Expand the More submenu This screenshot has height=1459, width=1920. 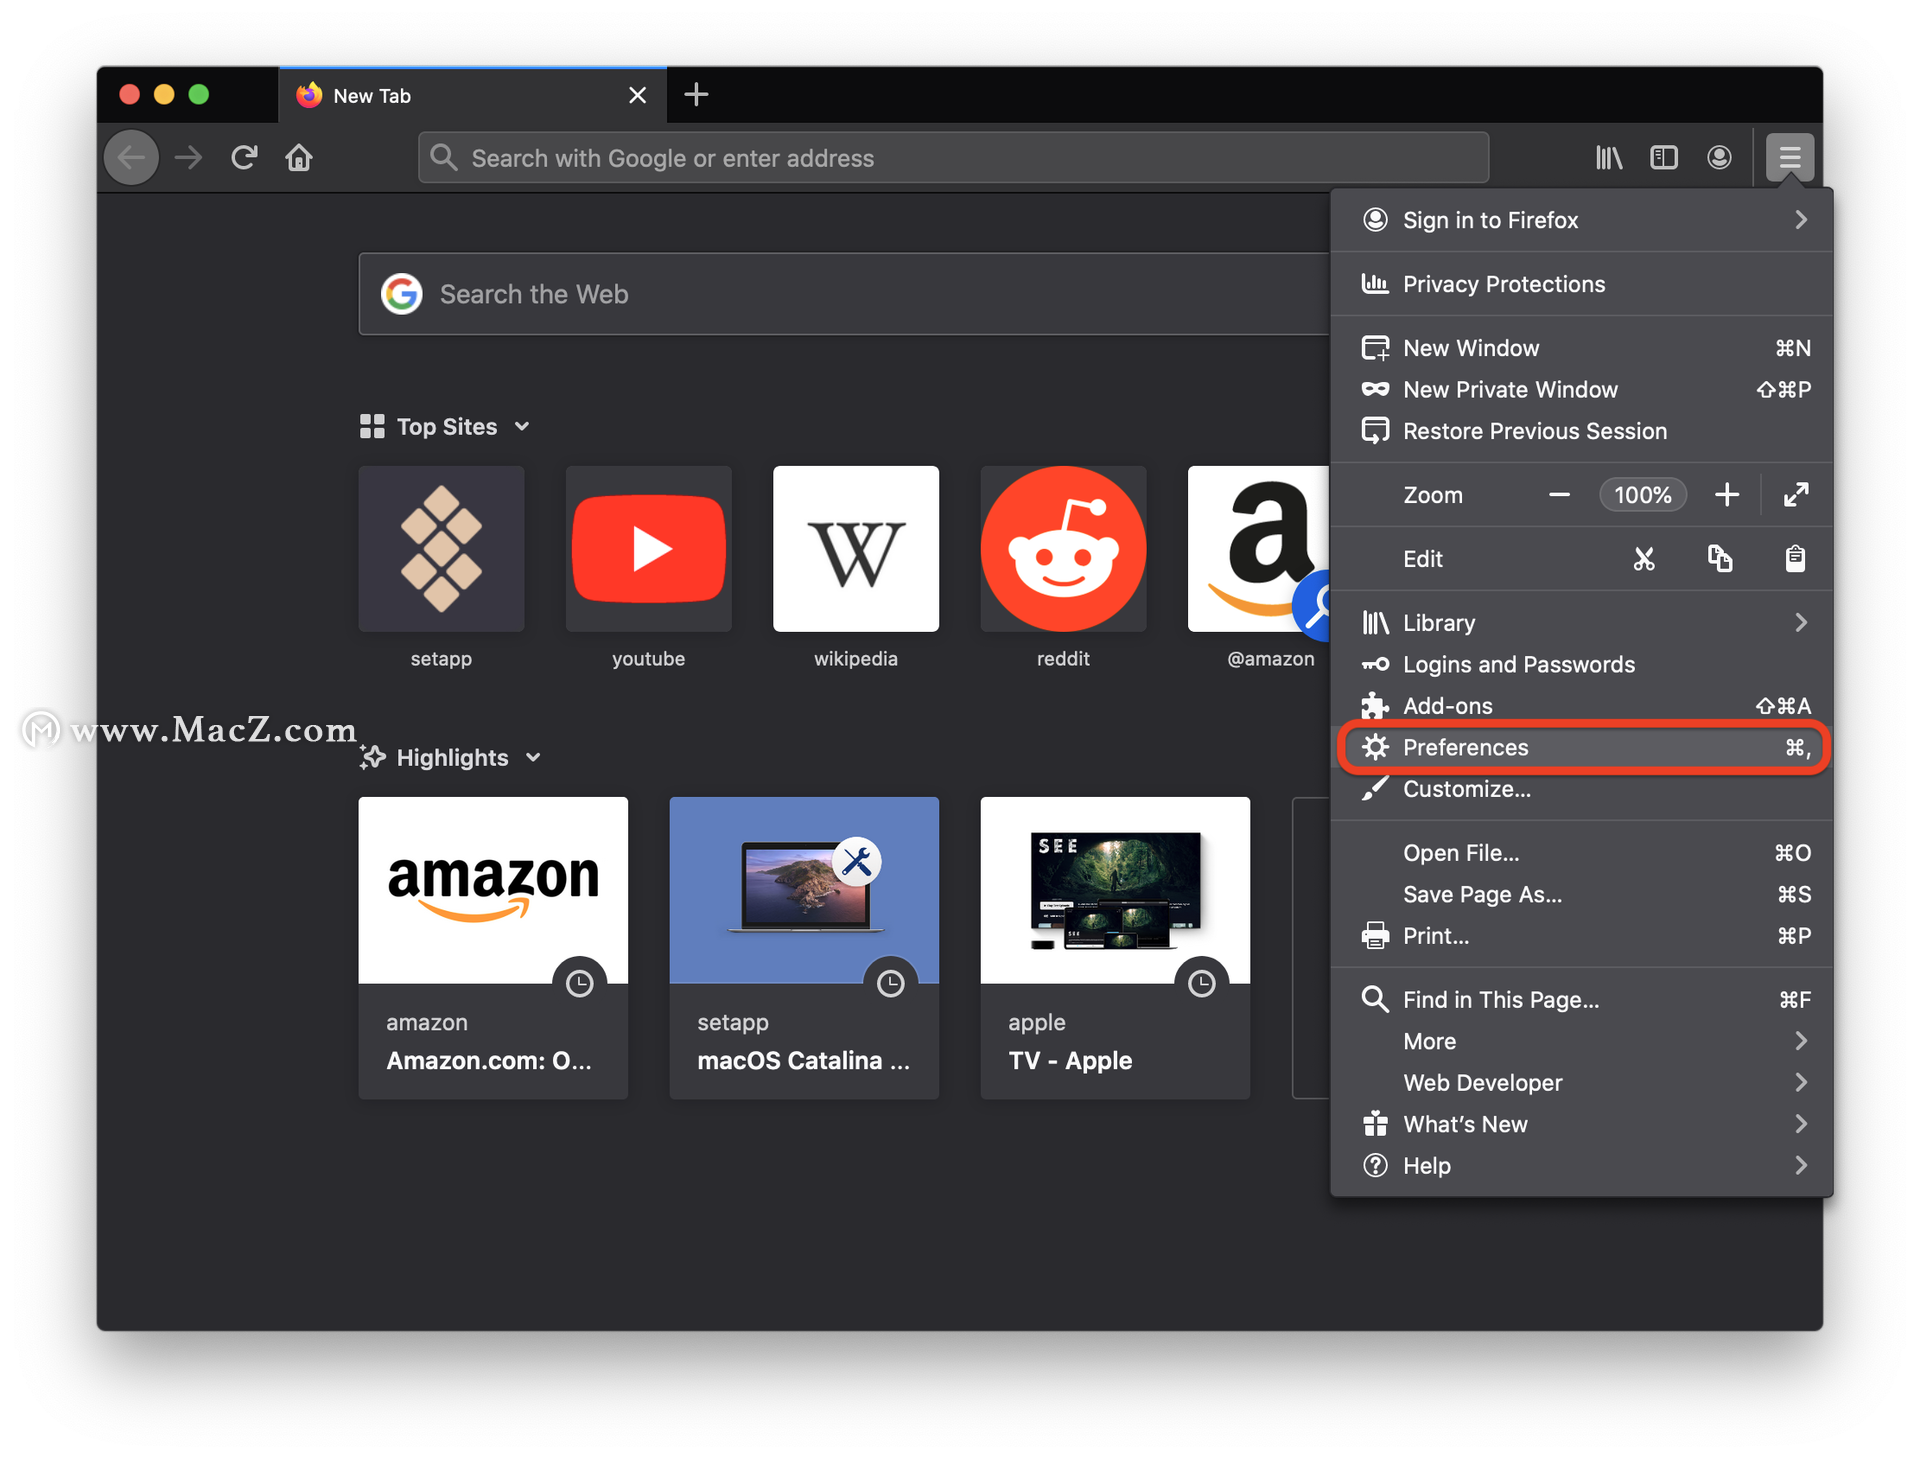point(1582,1041)
